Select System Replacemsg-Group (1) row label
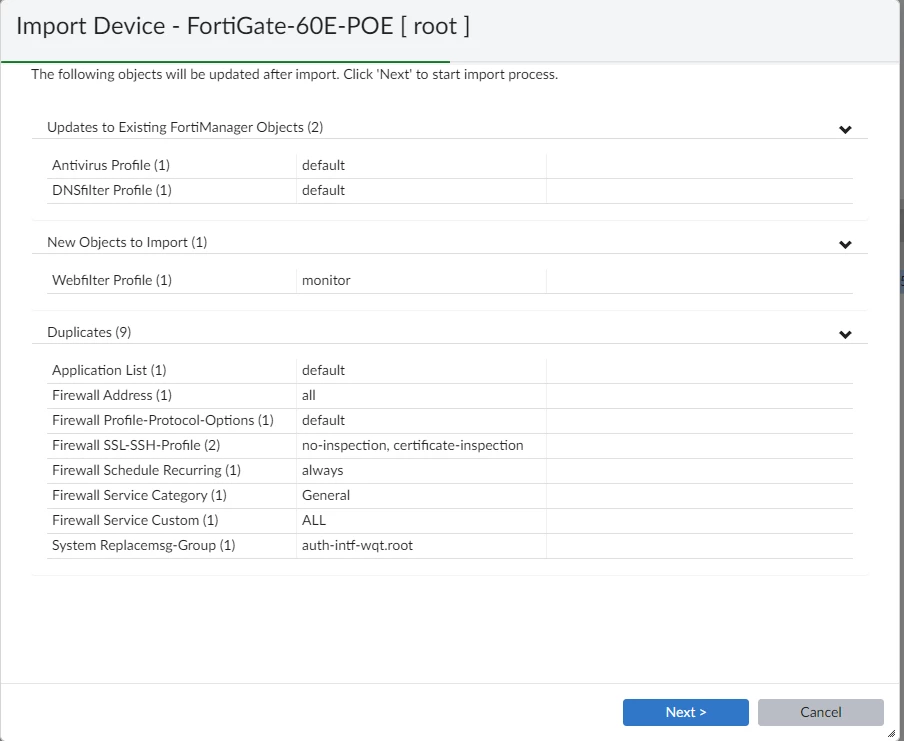 pos(144,546)
